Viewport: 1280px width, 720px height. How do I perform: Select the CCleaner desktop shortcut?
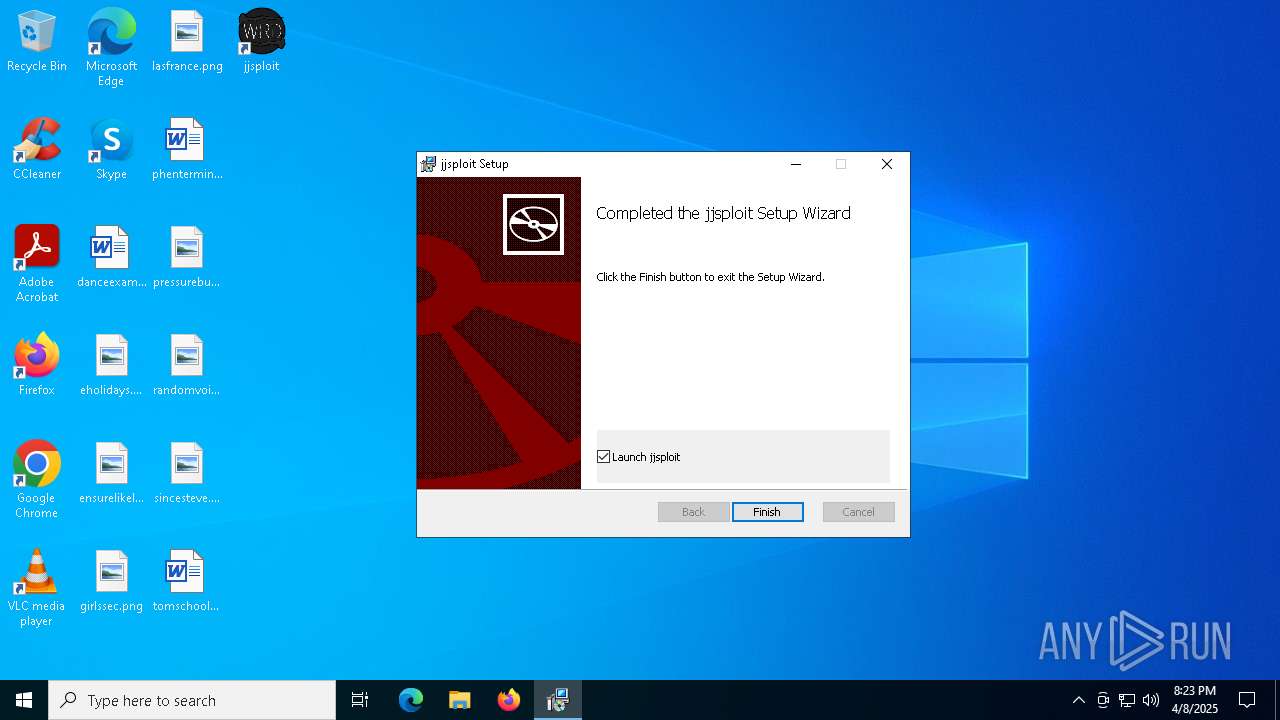pyautogui.click(x=37, y=150)
